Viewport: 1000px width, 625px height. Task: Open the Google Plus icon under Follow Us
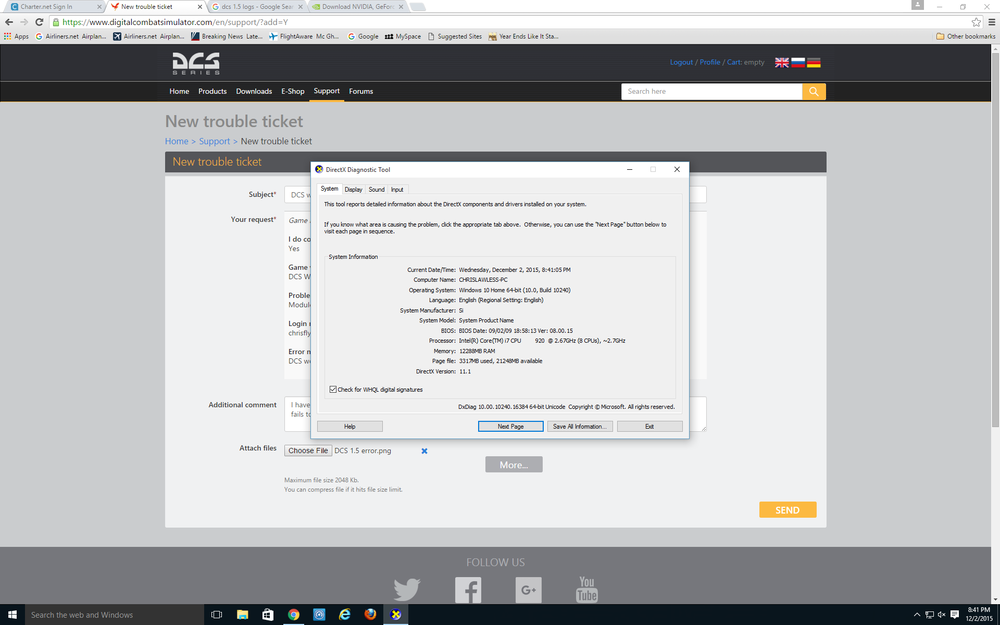[x=529, y=590]
